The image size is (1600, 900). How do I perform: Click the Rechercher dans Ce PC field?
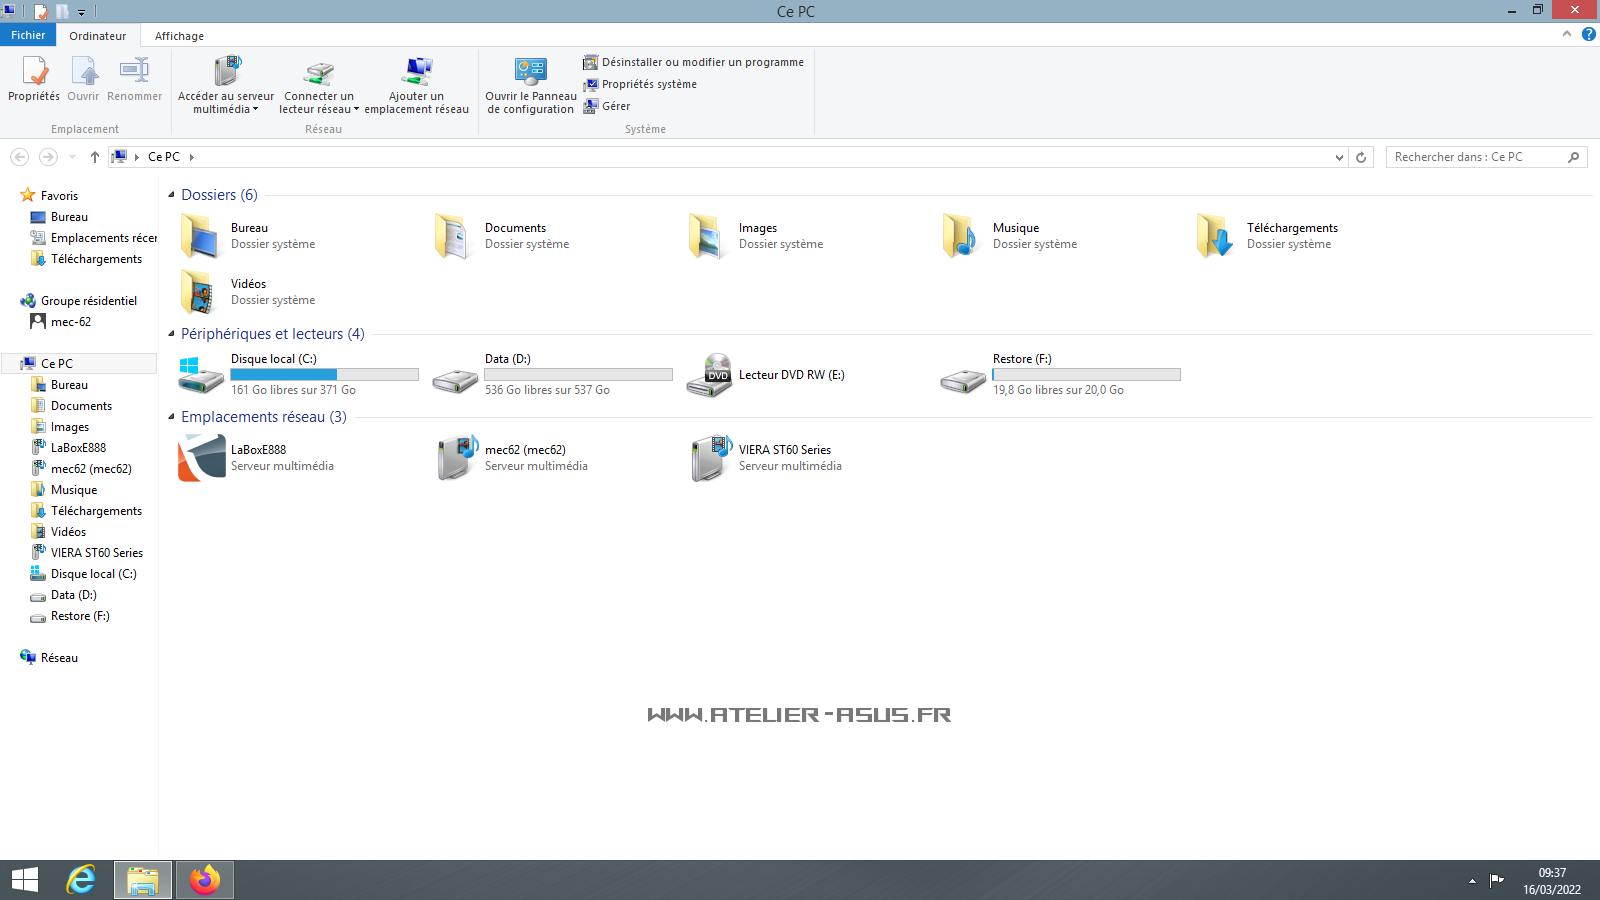(1475, 157)
